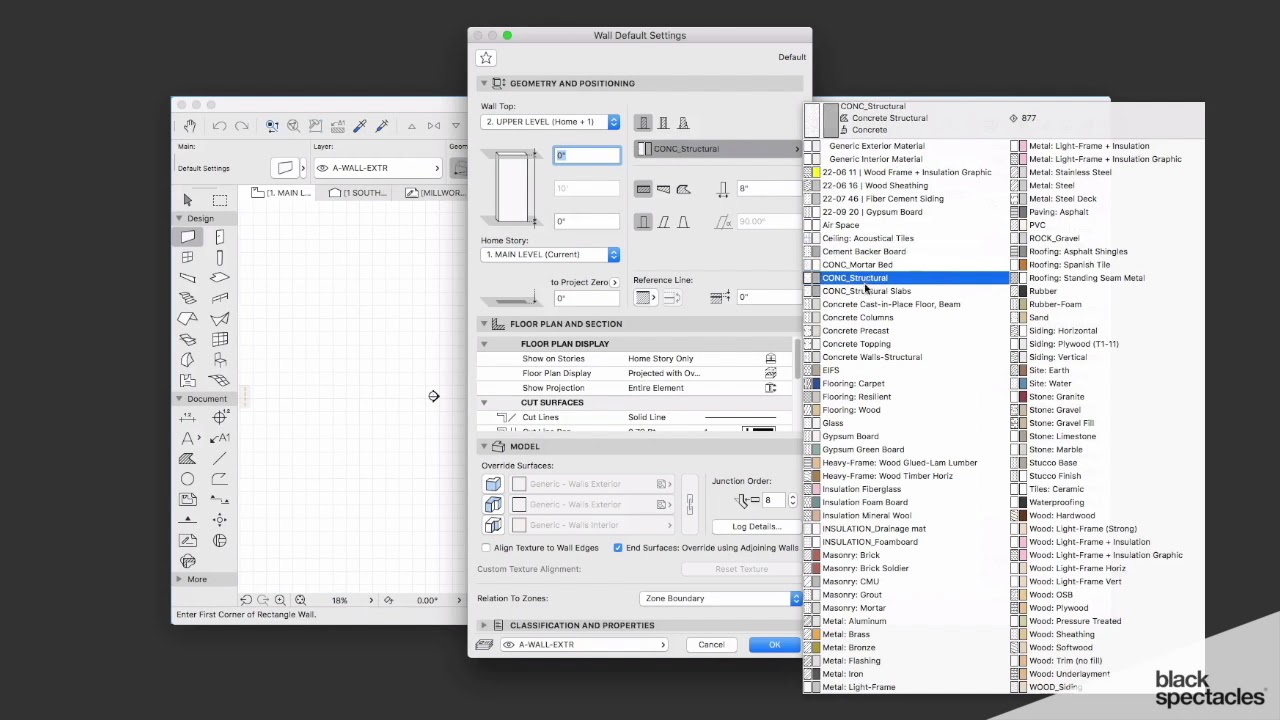Select the Arrow selection tool
Viewport: 1280px width, 720px height.
click(187, 200)
